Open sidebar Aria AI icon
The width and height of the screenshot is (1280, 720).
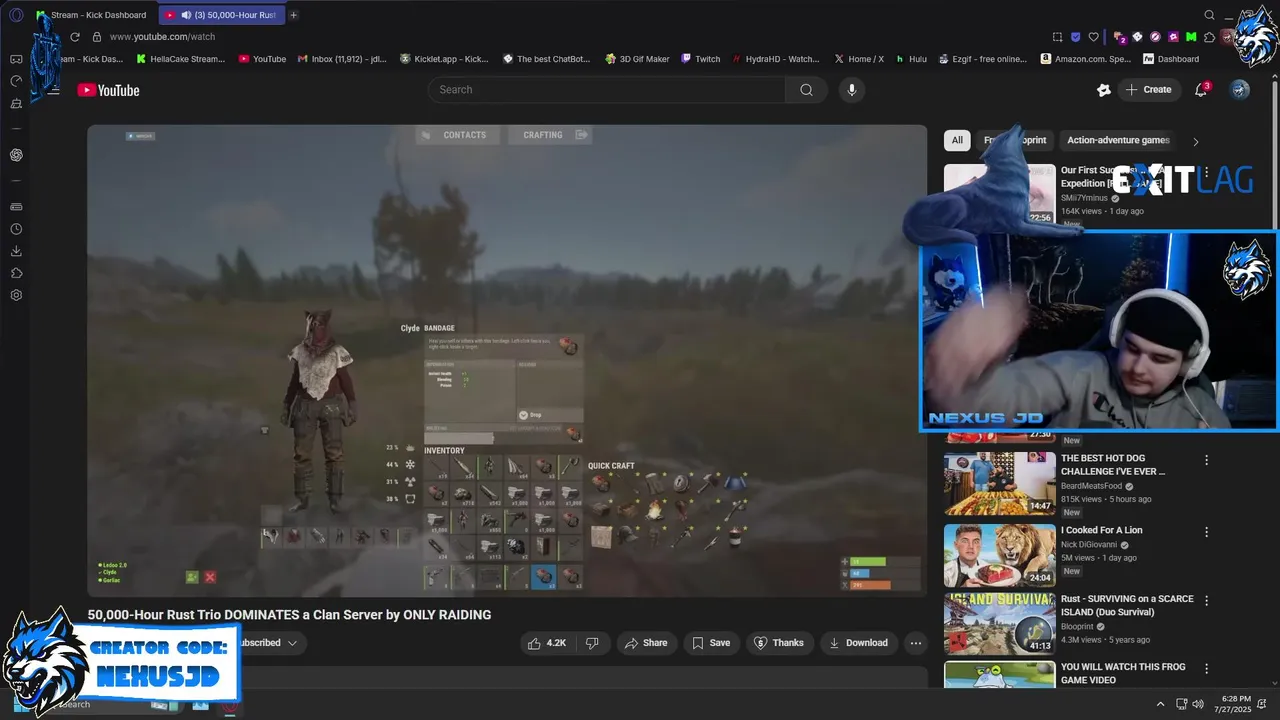pos(16,155)
